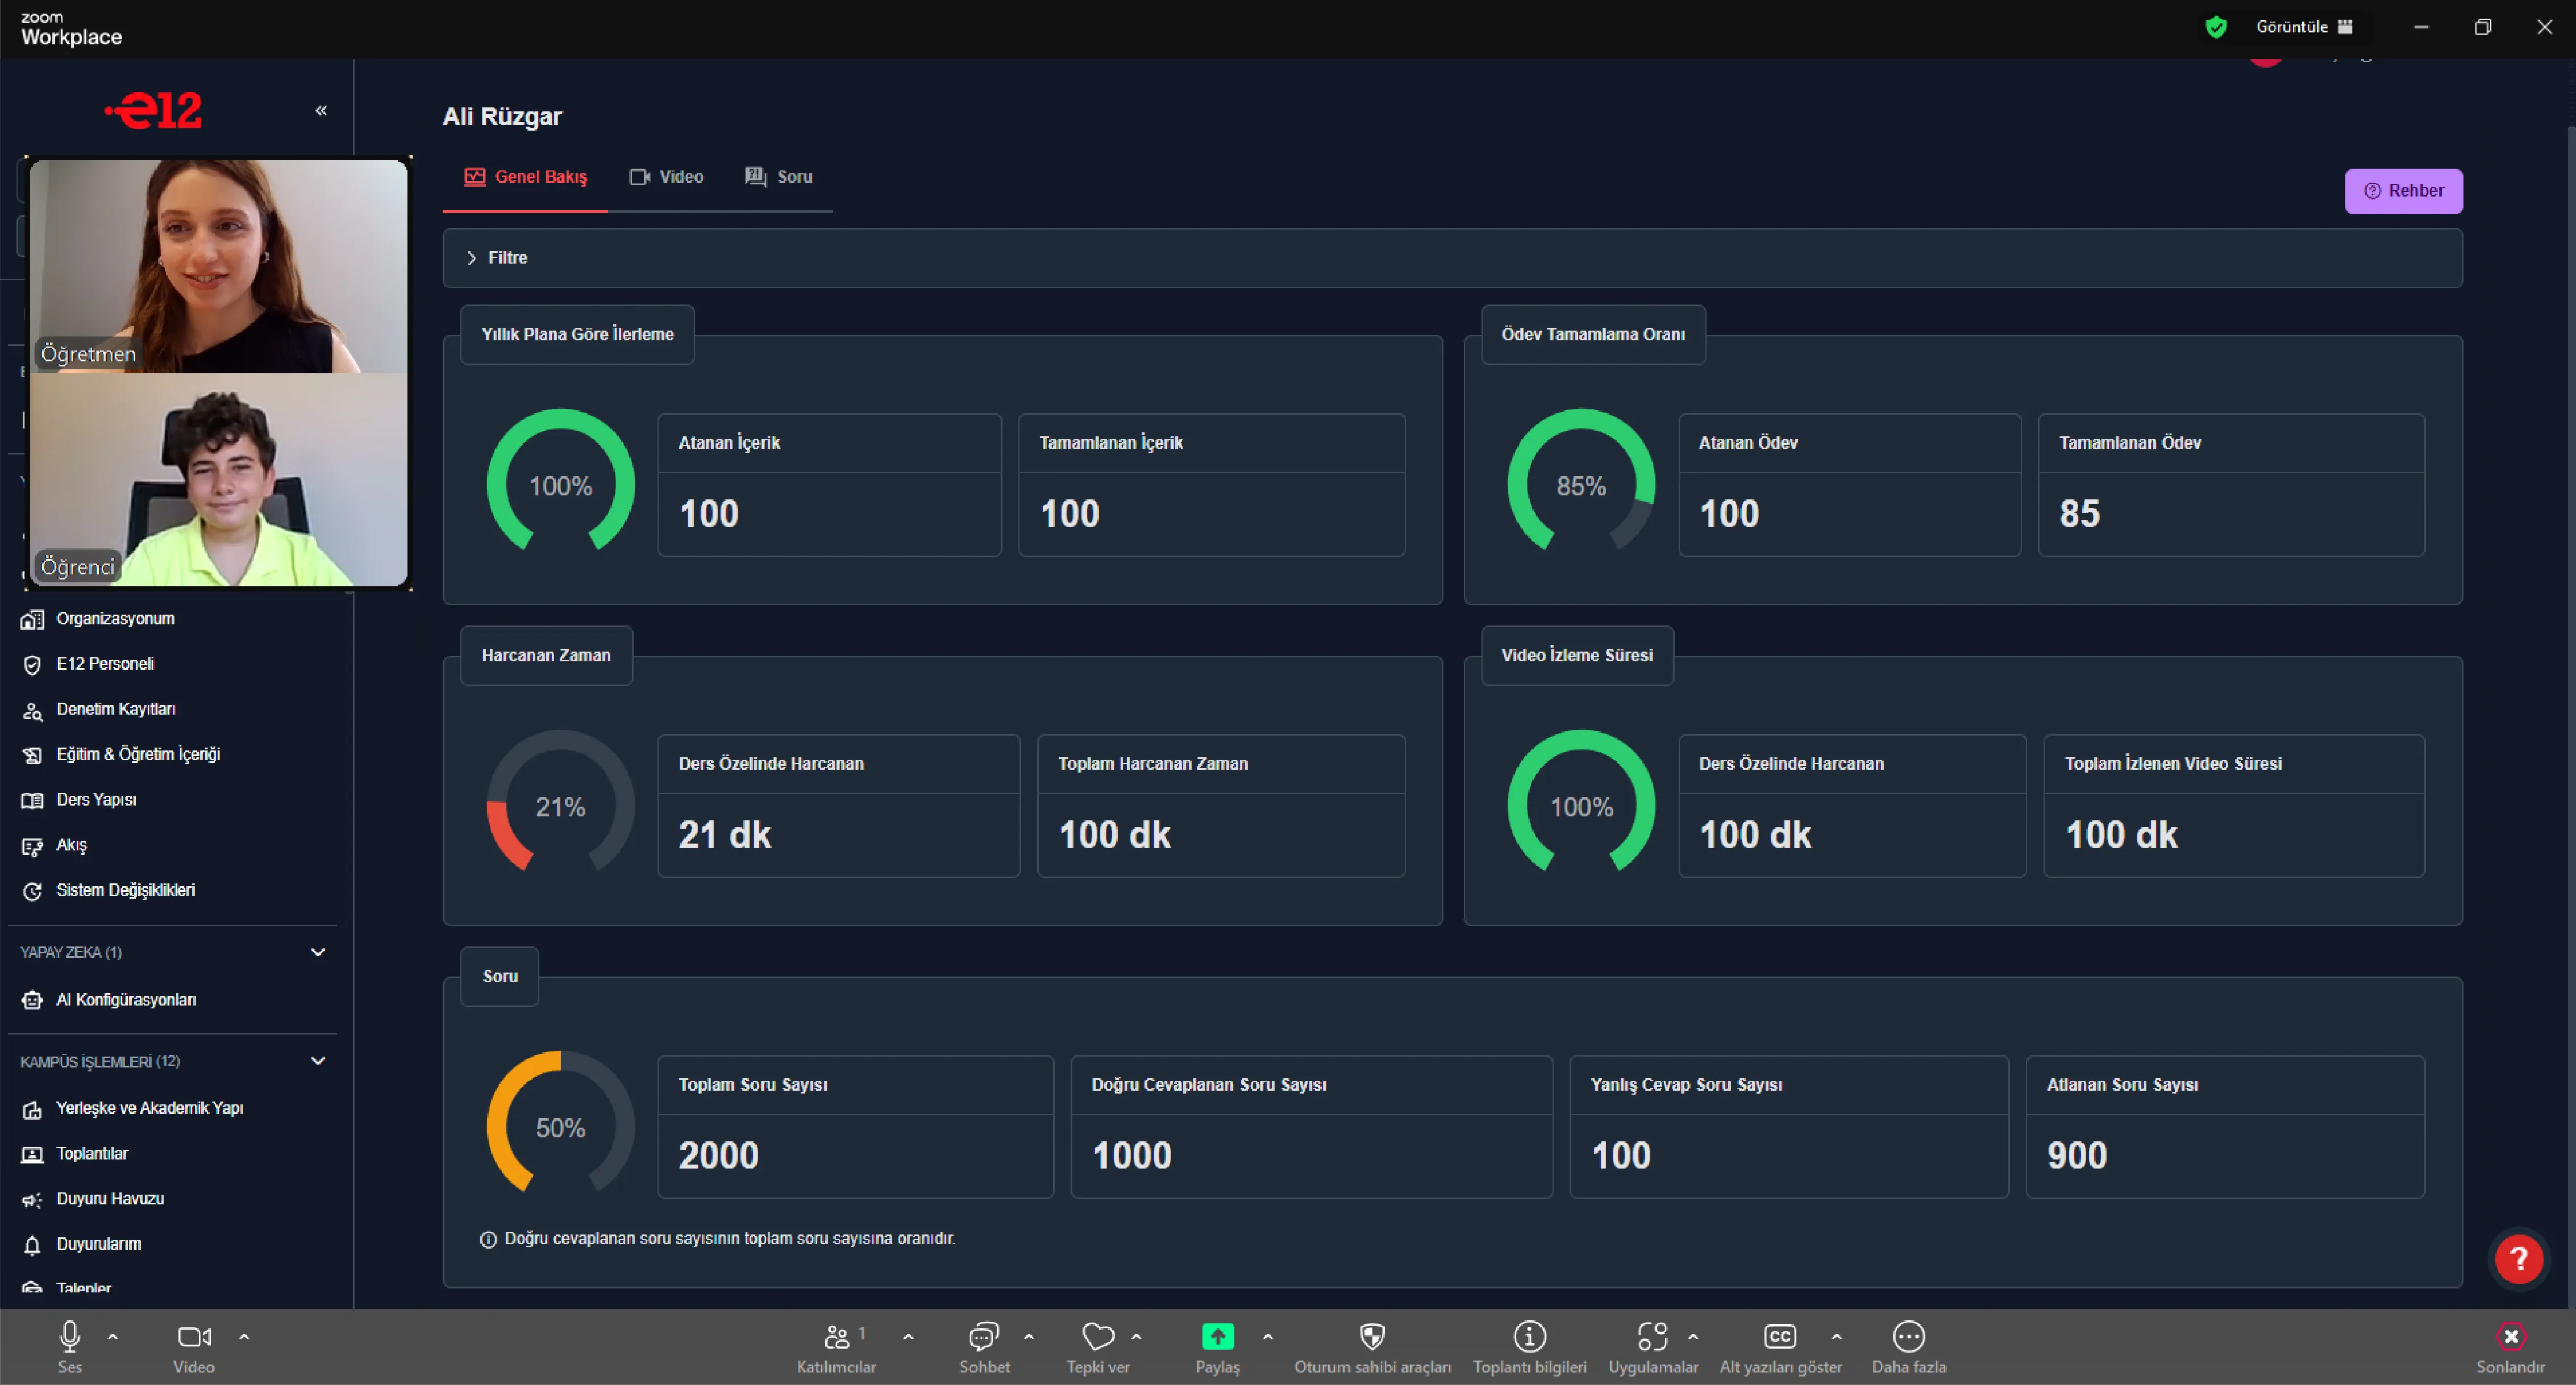Screen dimensions: 2576x1385
Task: Open the Sohbet chat icon
Action: pos(984,1337)
